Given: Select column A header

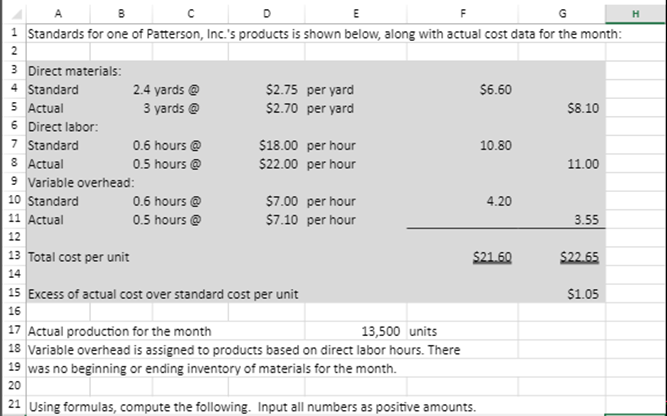Looking at the screenshot, I should point(58,14).
